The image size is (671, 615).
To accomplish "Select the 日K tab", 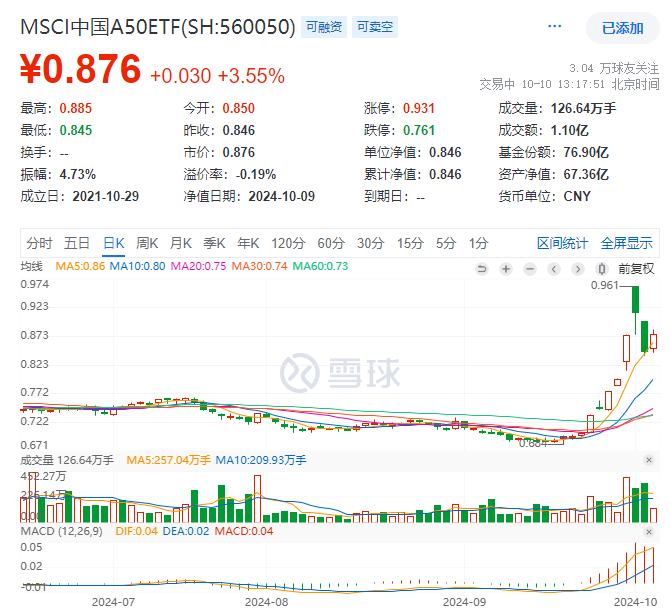I will point(114,243).
